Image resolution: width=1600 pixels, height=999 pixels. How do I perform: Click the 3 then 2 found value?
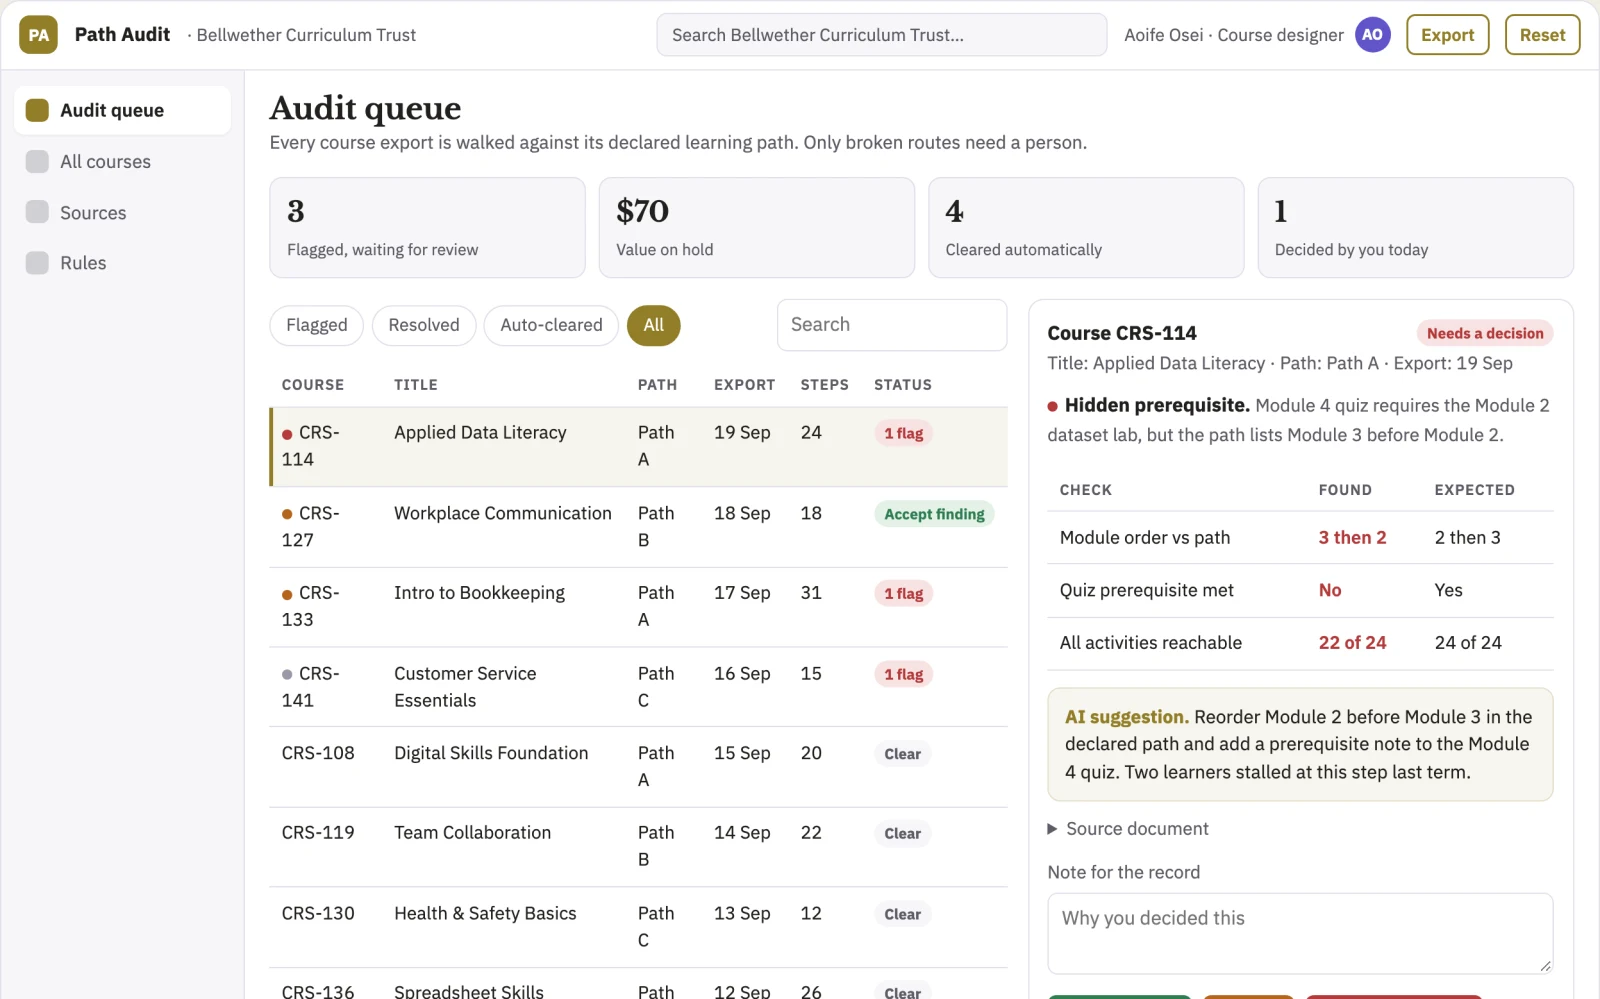pyautogui.click(x=1352, y=538)
